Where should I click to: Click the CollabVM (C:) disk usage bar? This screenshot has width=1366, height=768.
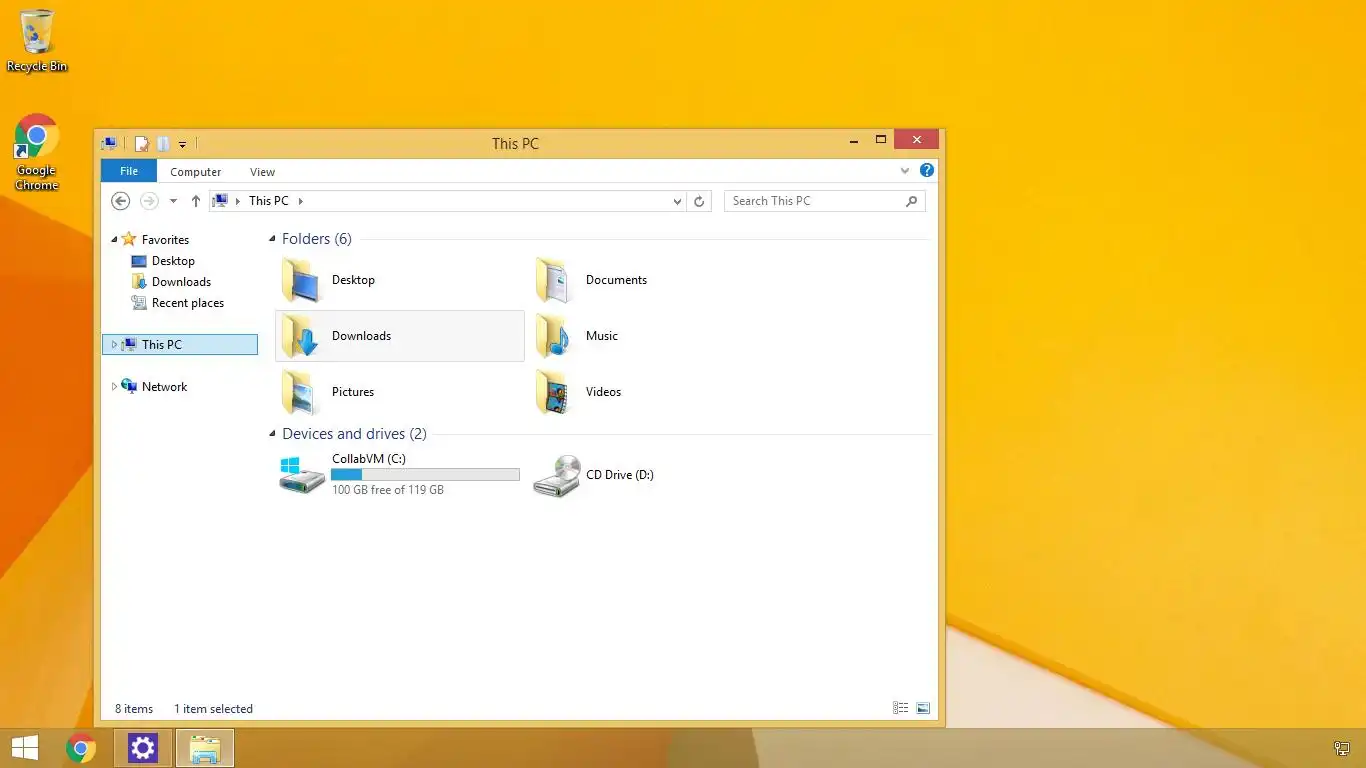[x=426, y=475]
